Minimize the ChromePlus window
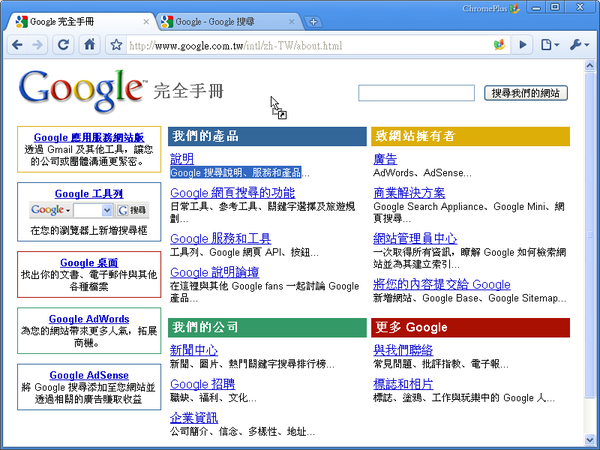The width and height of the screenshot is (600, 450). coord(536,8)
